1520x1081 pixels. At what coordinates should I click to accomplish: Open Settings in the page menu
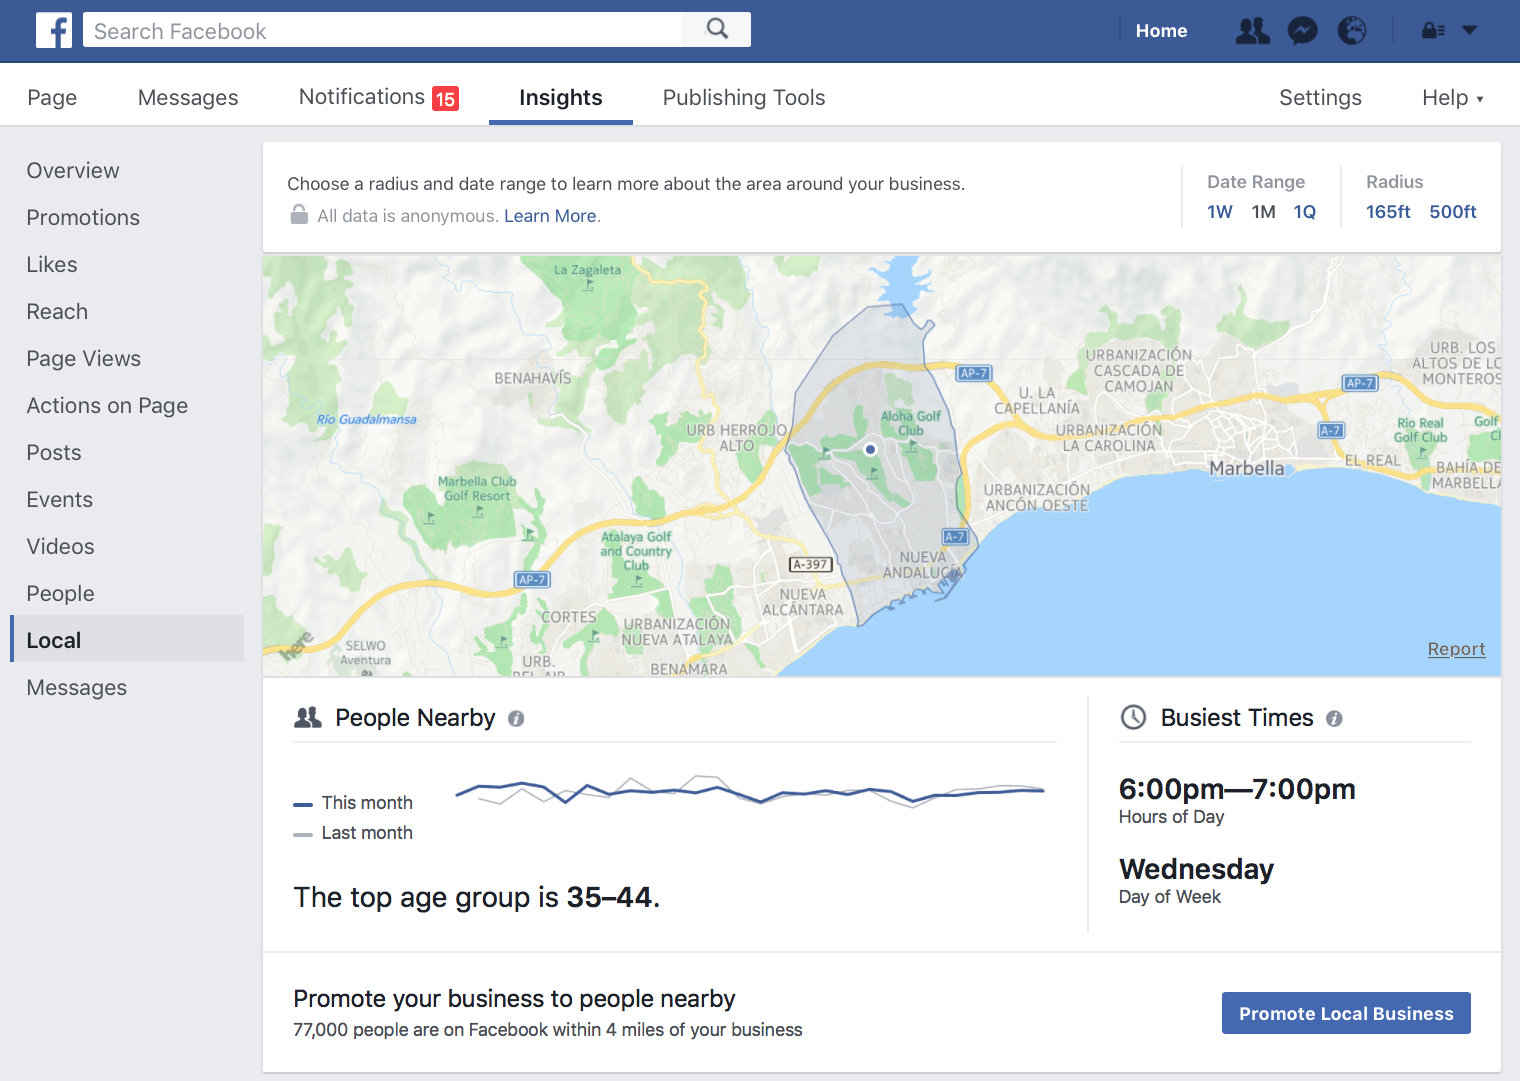(1320, 97)
